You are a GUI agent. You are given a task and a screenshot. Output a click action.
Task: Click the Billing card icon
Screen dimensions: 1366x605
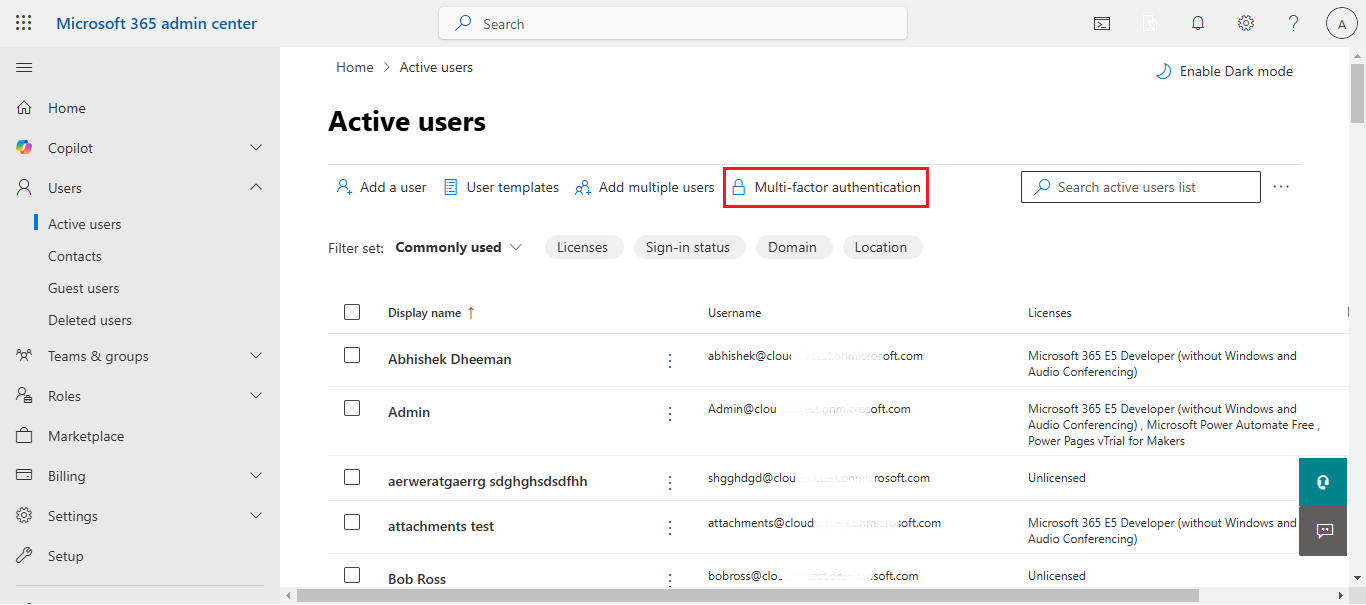pos(25,476)
